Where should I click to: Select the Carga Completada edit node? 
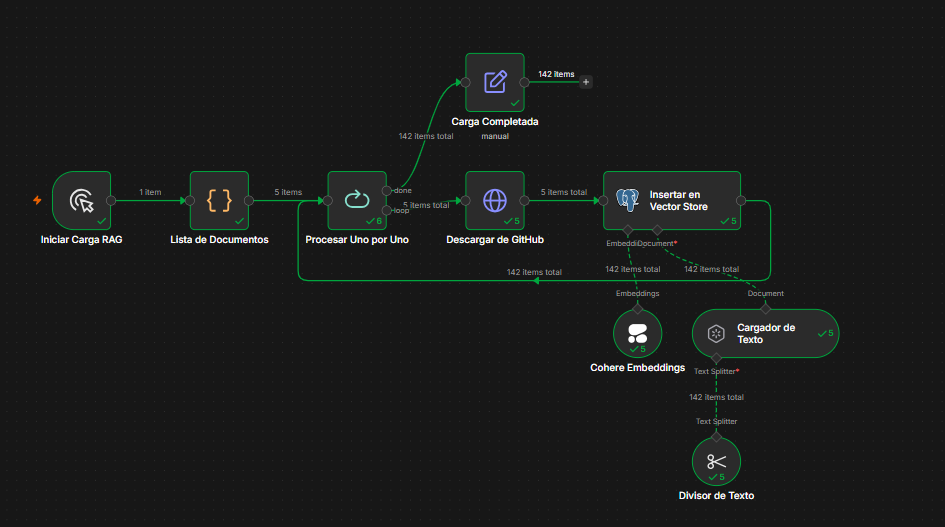click(x=495, y=82)
